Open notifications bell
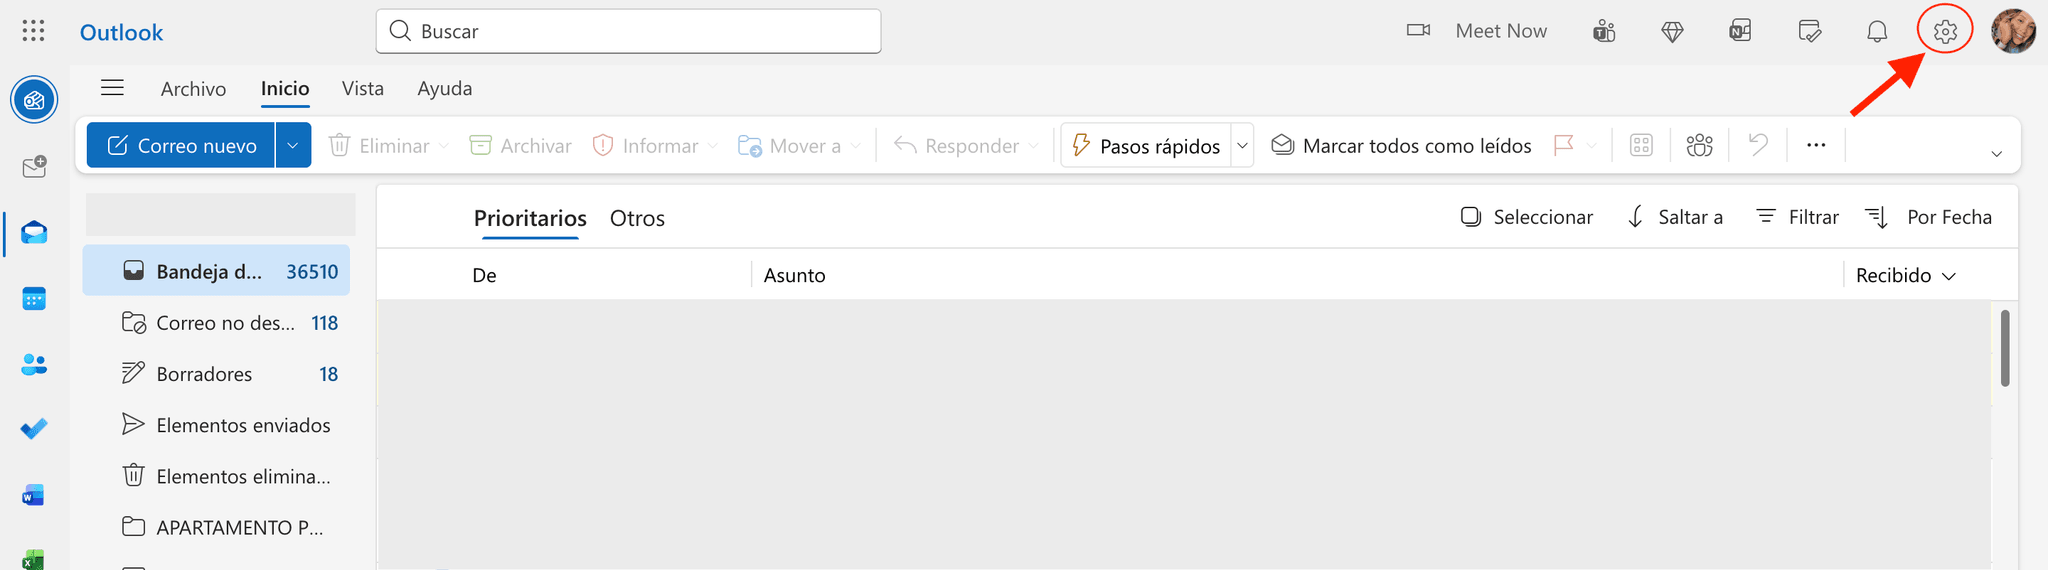Image resolution: width=2048 pixels, height=570 pixels. pos(1877,31)
